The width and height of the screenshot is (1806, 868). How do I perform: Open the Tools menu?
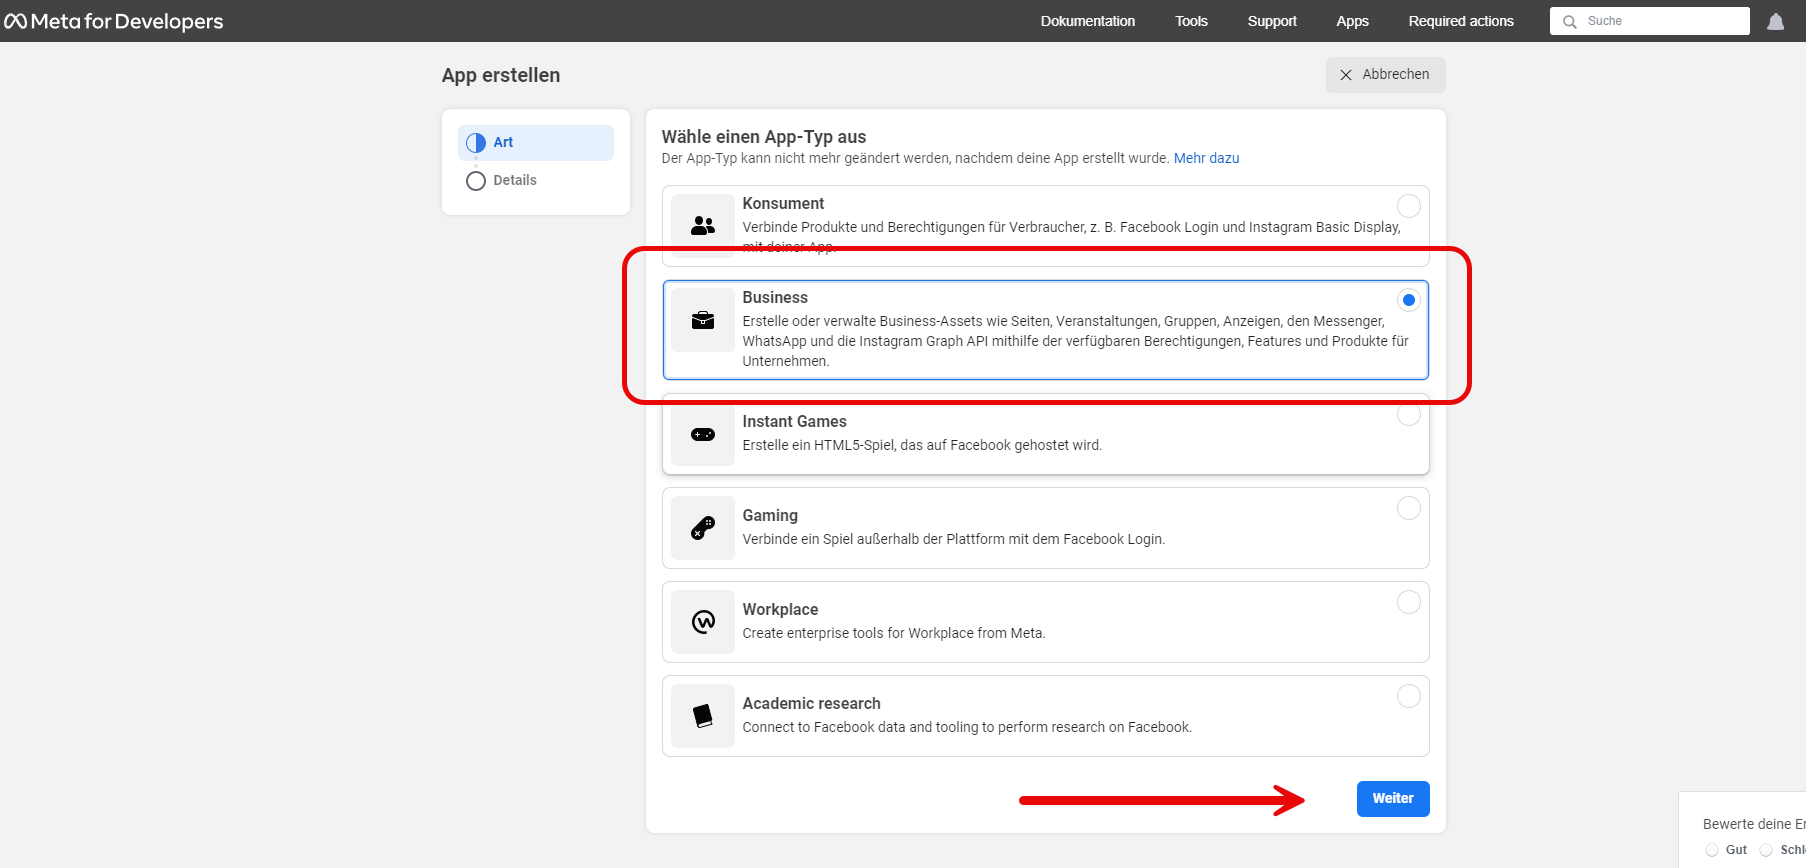click(x=1191, y=21)
